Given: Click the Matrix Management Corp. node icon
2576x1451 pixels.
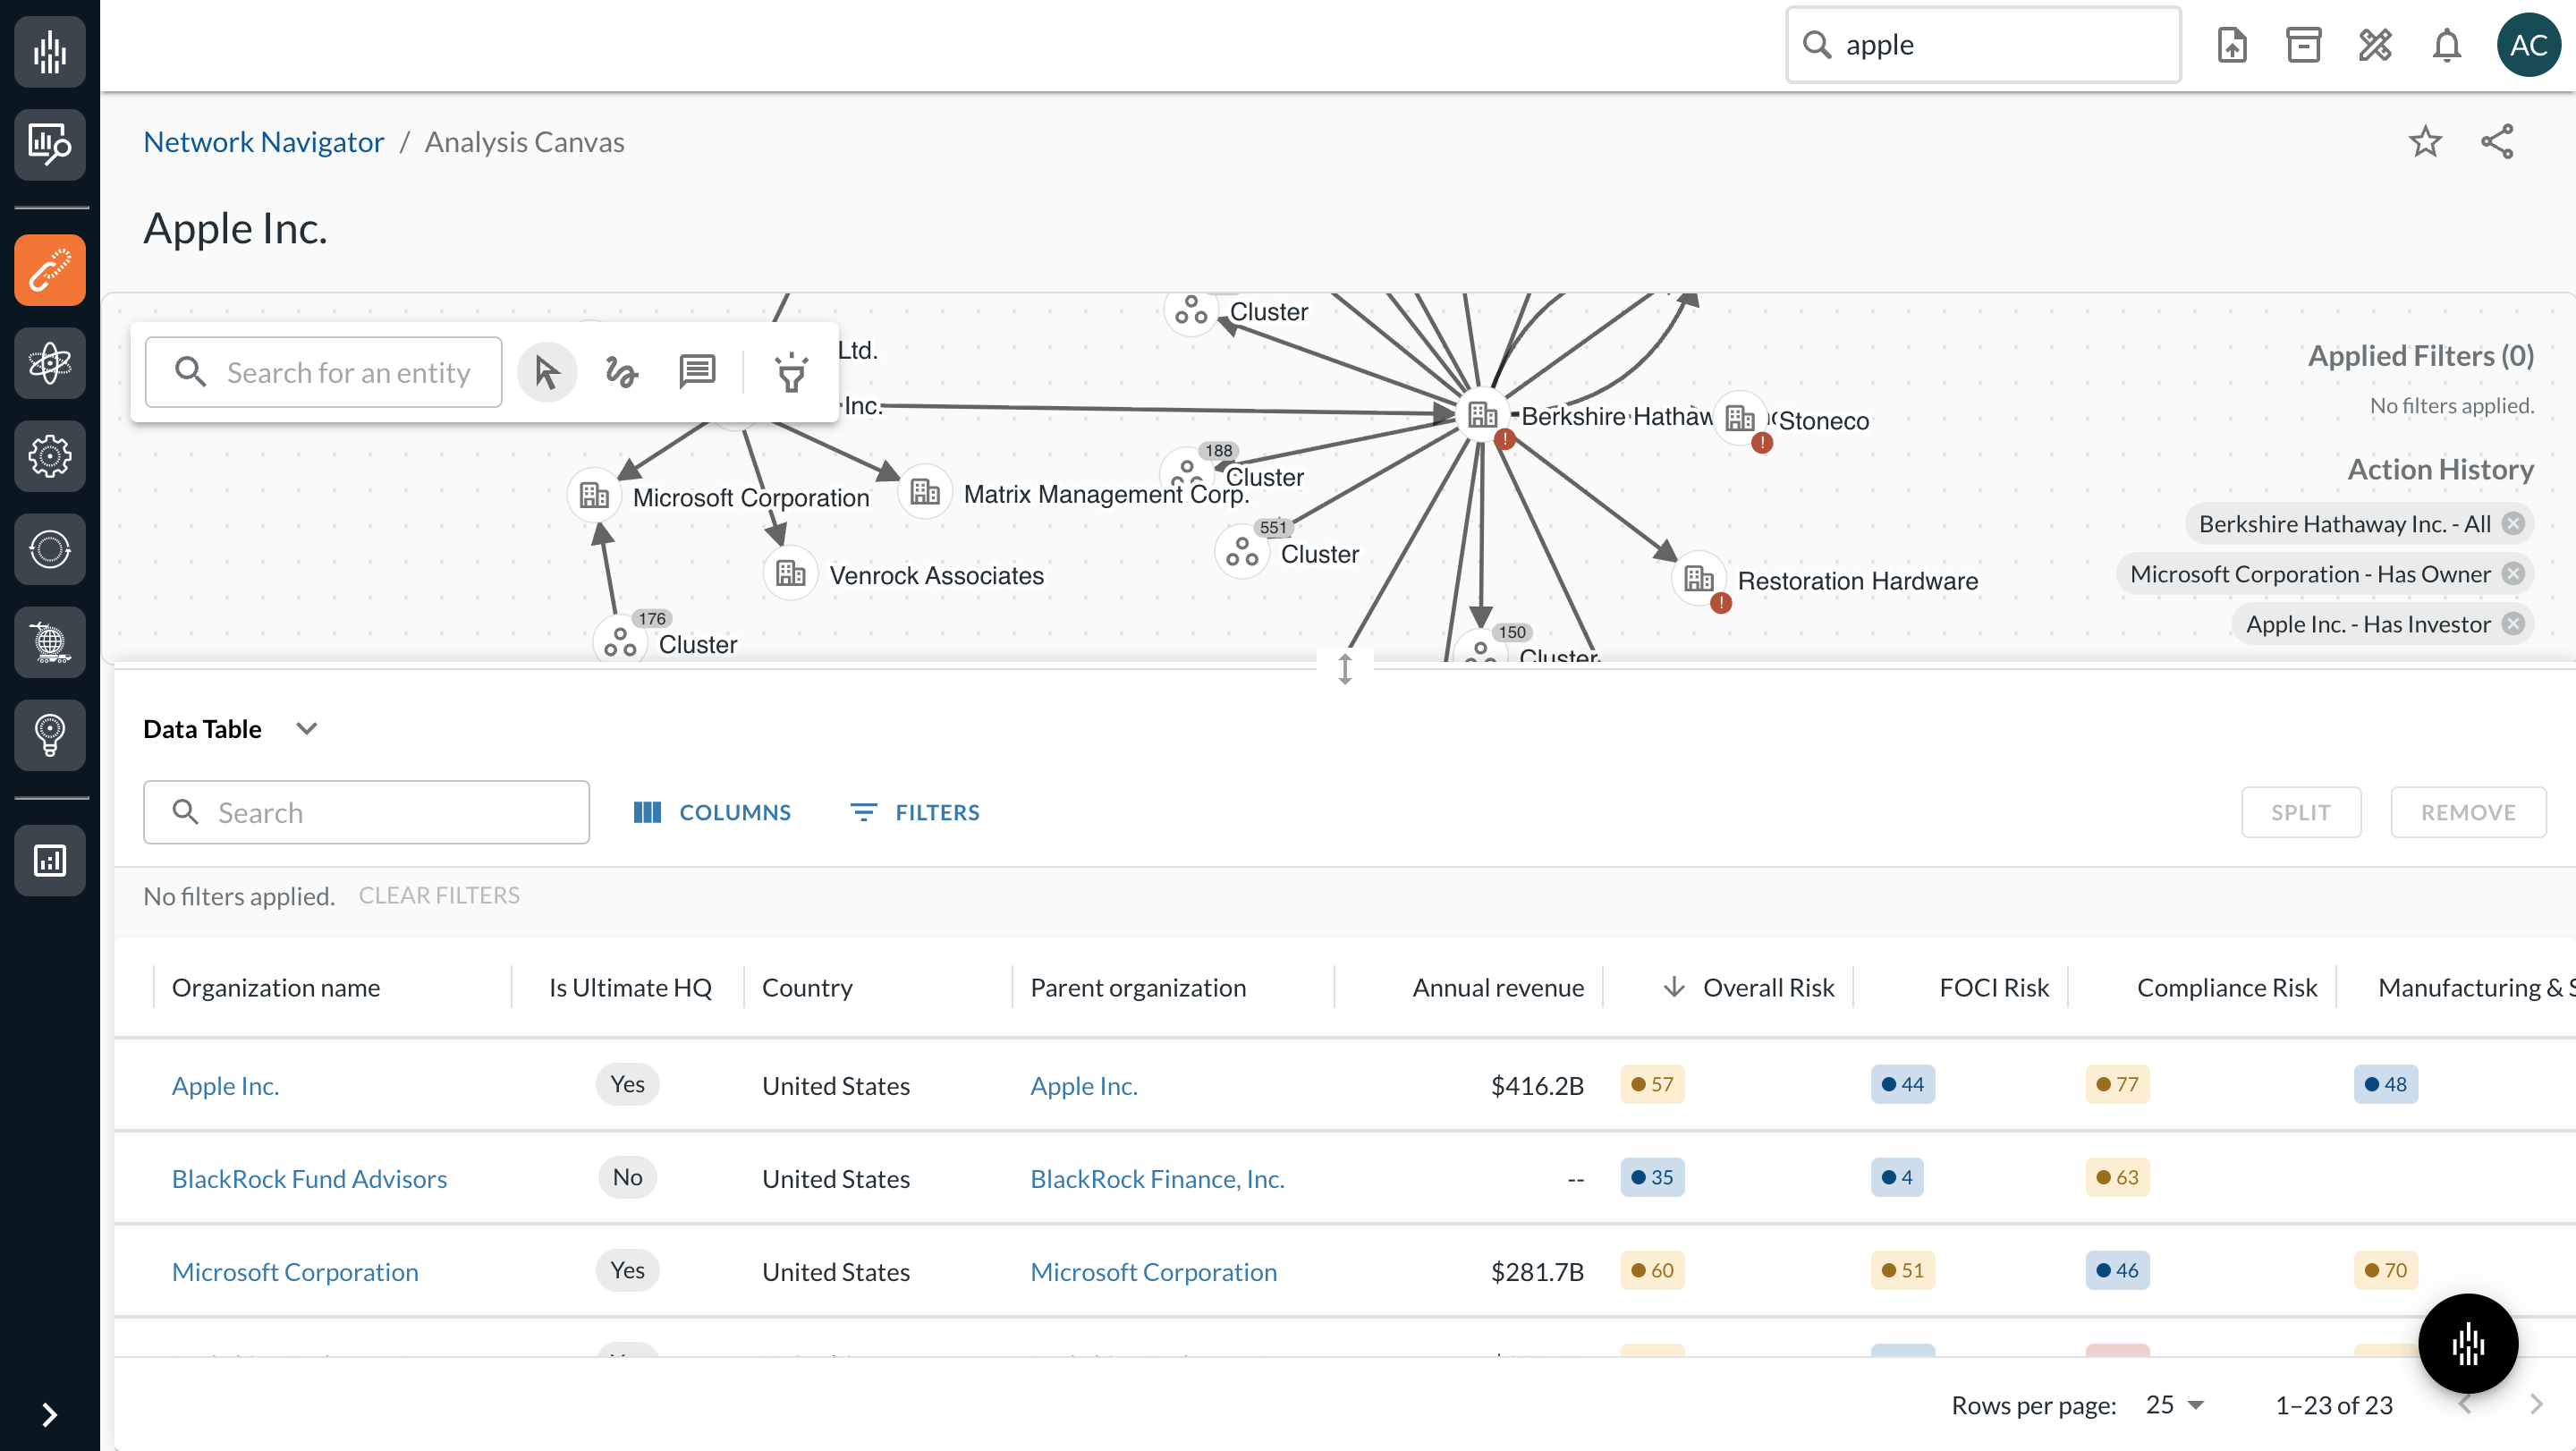Looking at the screenshot, I should click(x=925, y=492).
